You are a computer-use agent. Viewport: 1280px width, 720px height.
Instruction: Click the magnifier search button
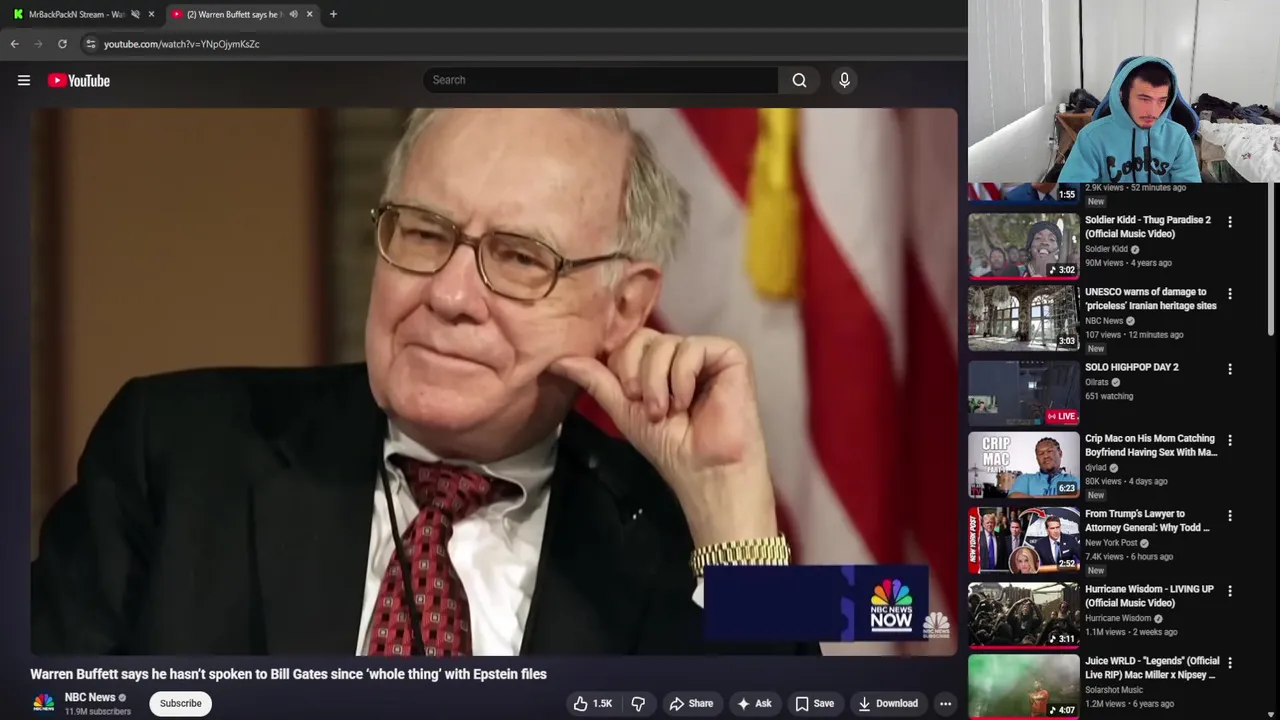click(799, 80)
